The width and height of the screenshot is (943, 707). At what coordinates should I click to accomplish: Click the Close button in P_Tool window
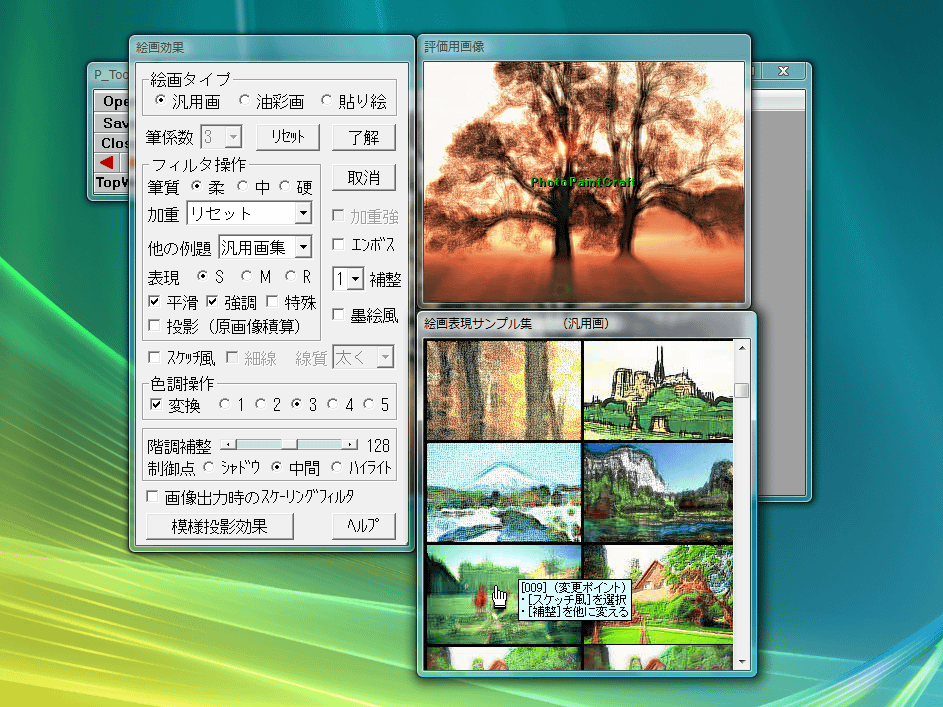click(112, 142)
